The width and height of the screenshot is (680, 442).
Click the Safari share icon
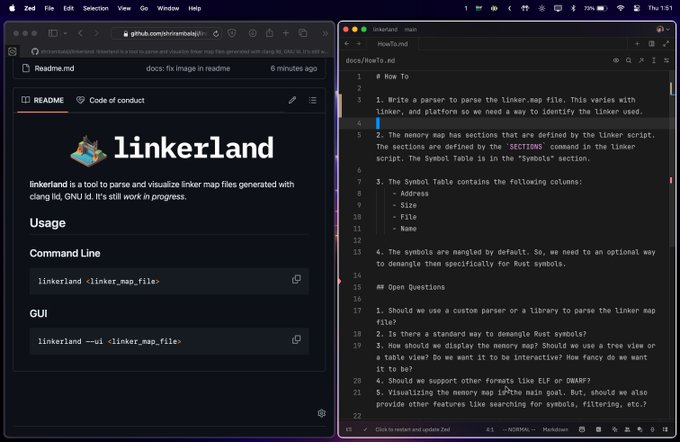tap(269, 33)
